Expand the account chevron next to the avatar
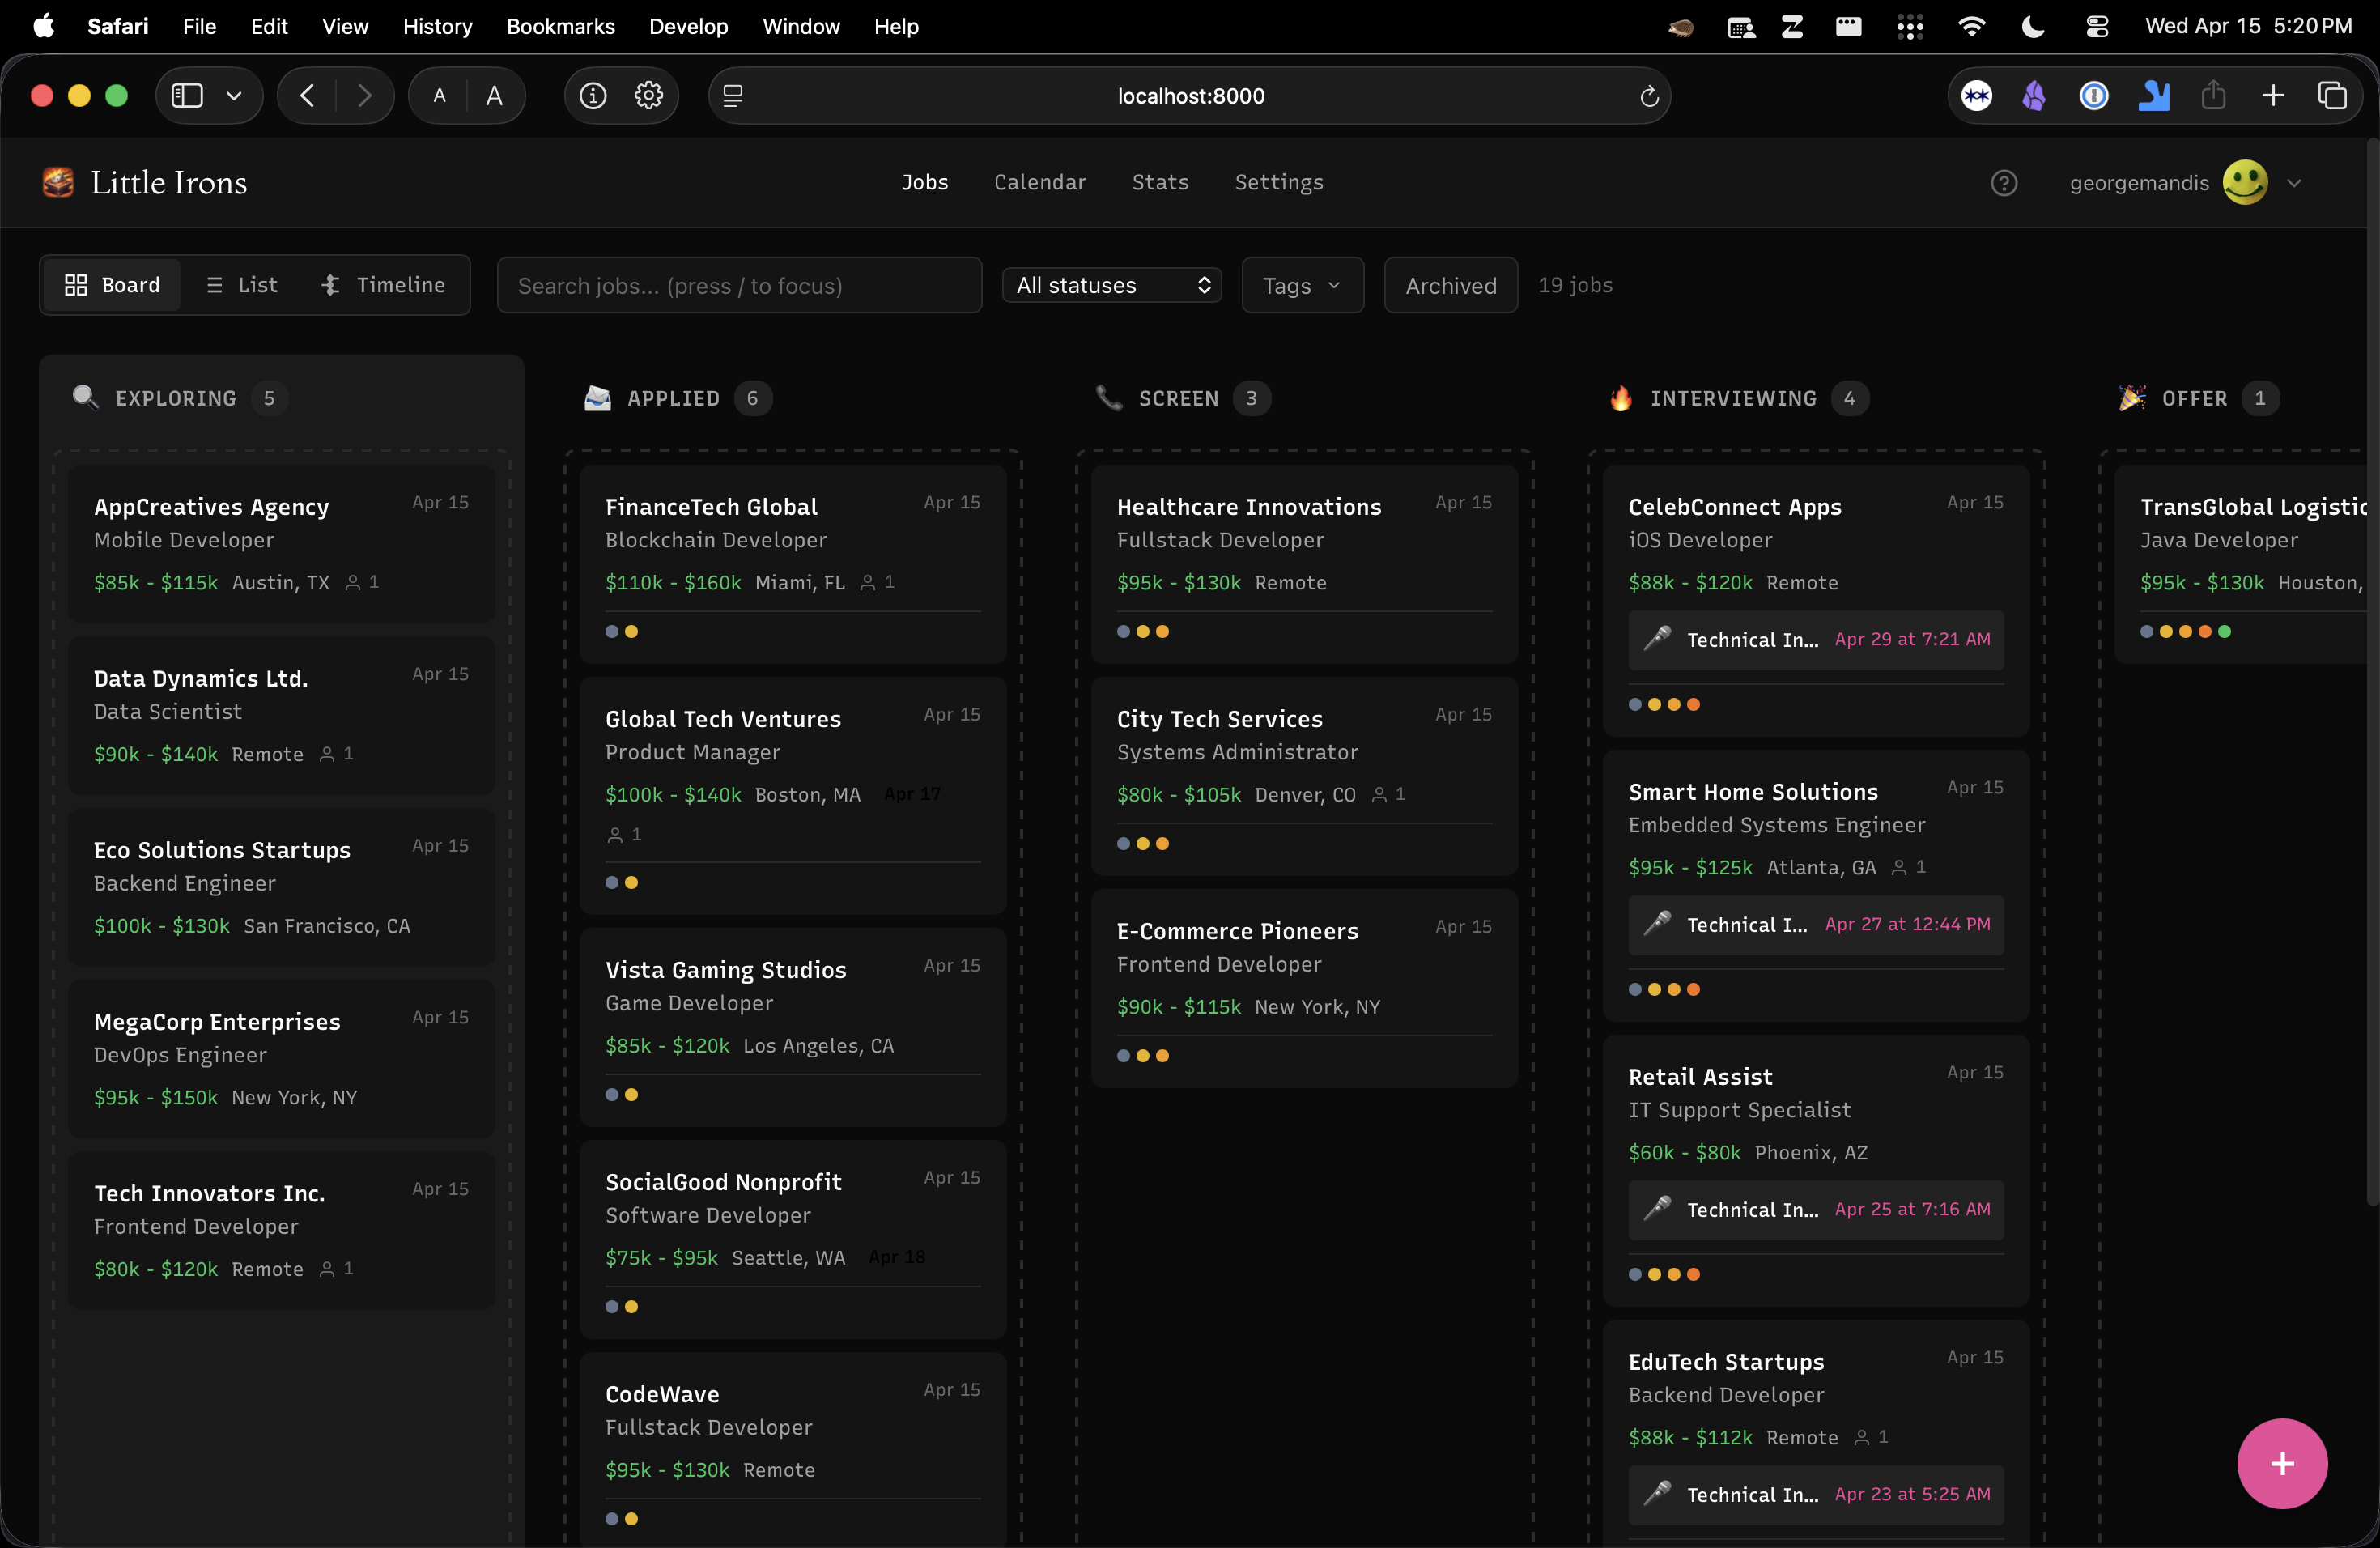The height and width of the screenshot is (1548, 2380). pyautogui.click(x=2295, y=182)
